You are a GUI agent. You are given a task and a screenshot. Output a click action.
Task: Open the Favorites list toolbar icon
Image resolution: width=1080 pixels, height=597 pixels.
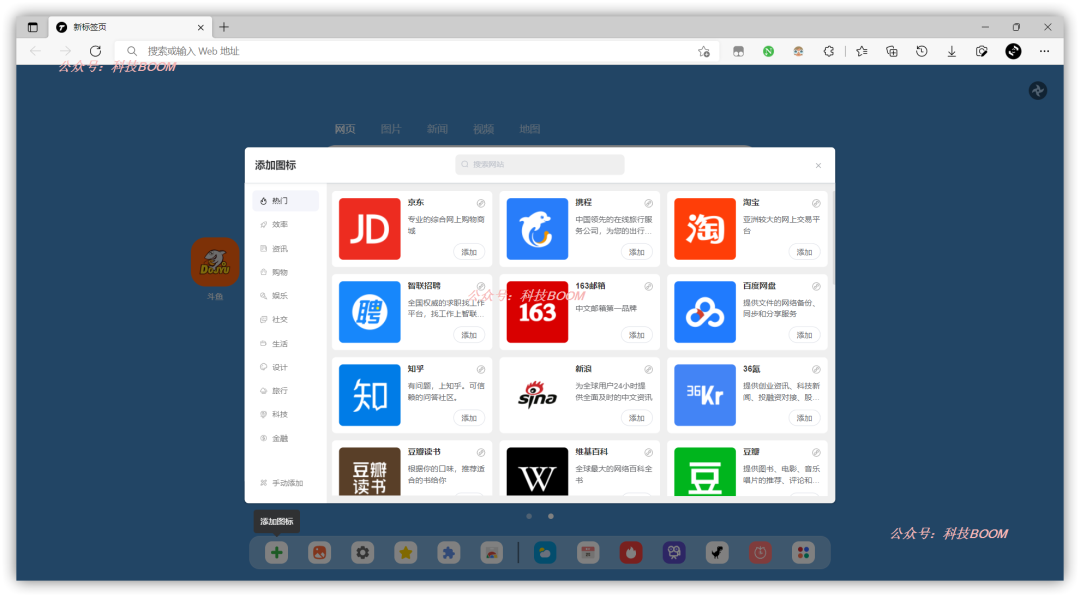tap(862, 52)
